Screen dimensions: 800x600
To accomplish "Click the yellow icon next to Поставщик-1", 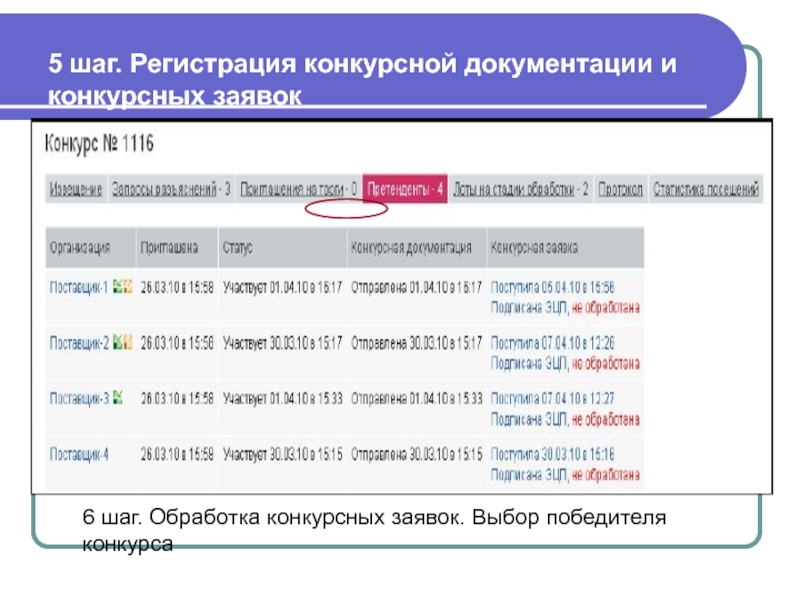I will [128, 287].
